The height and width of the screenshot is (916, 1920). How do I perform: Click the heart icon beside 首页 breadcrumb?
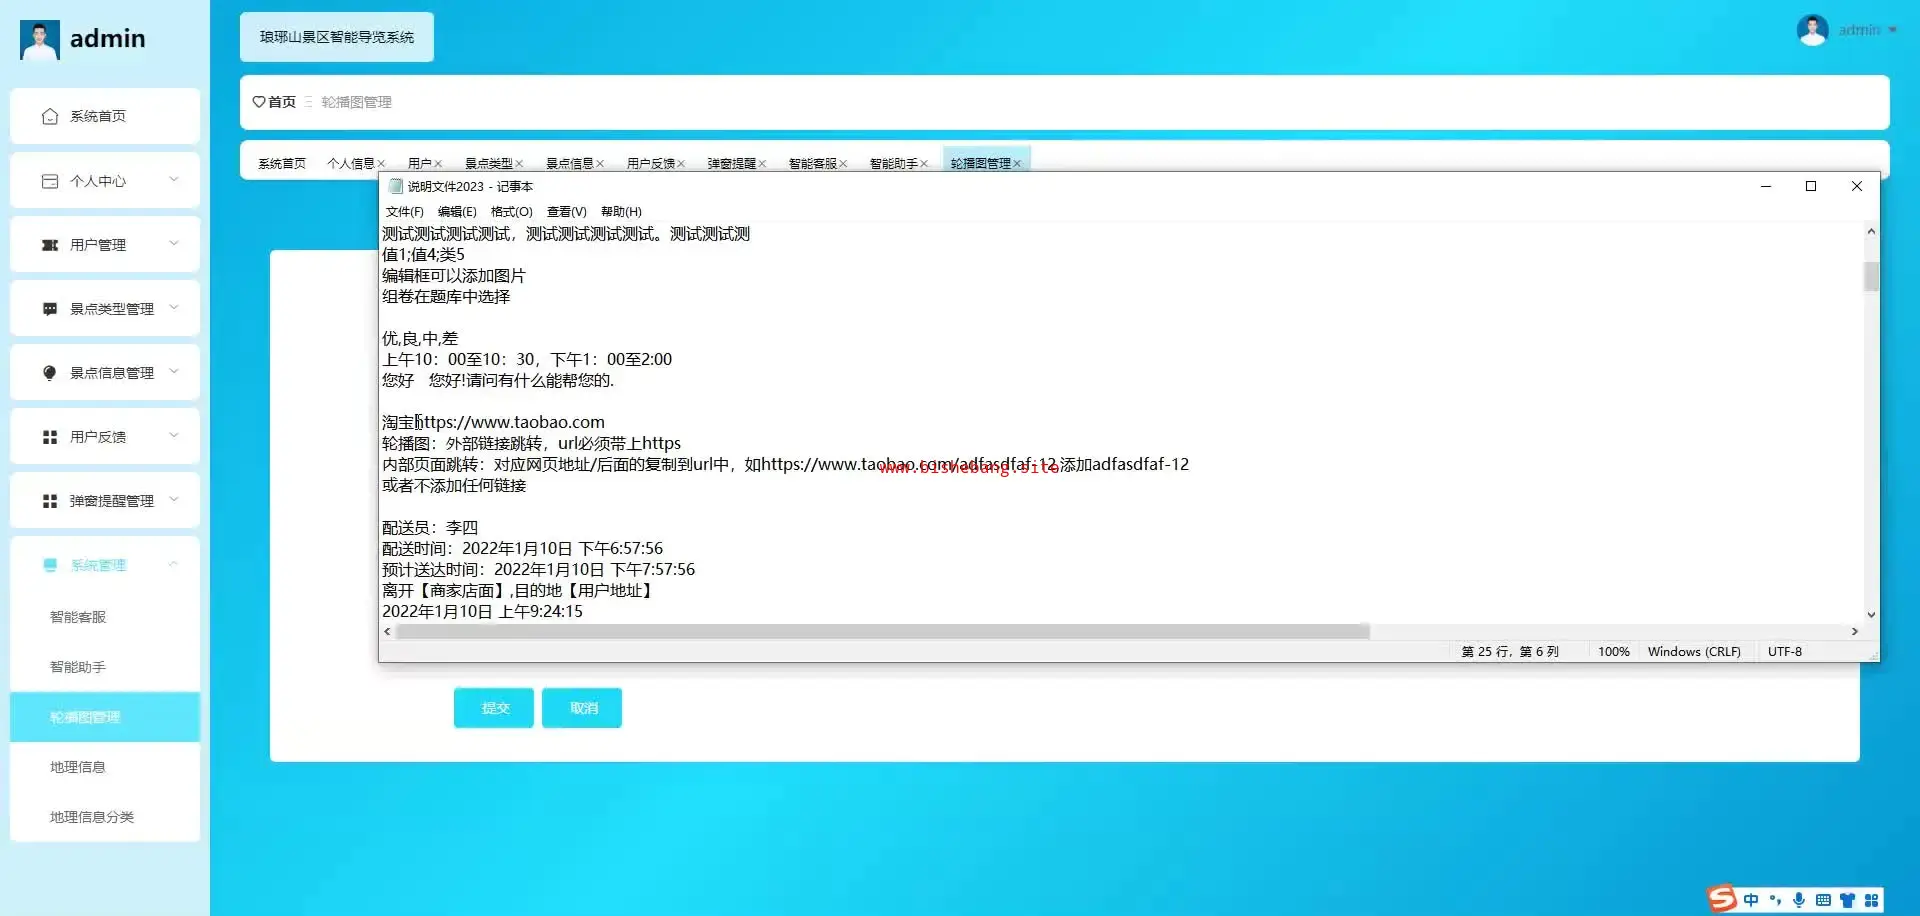pos(259,102)
